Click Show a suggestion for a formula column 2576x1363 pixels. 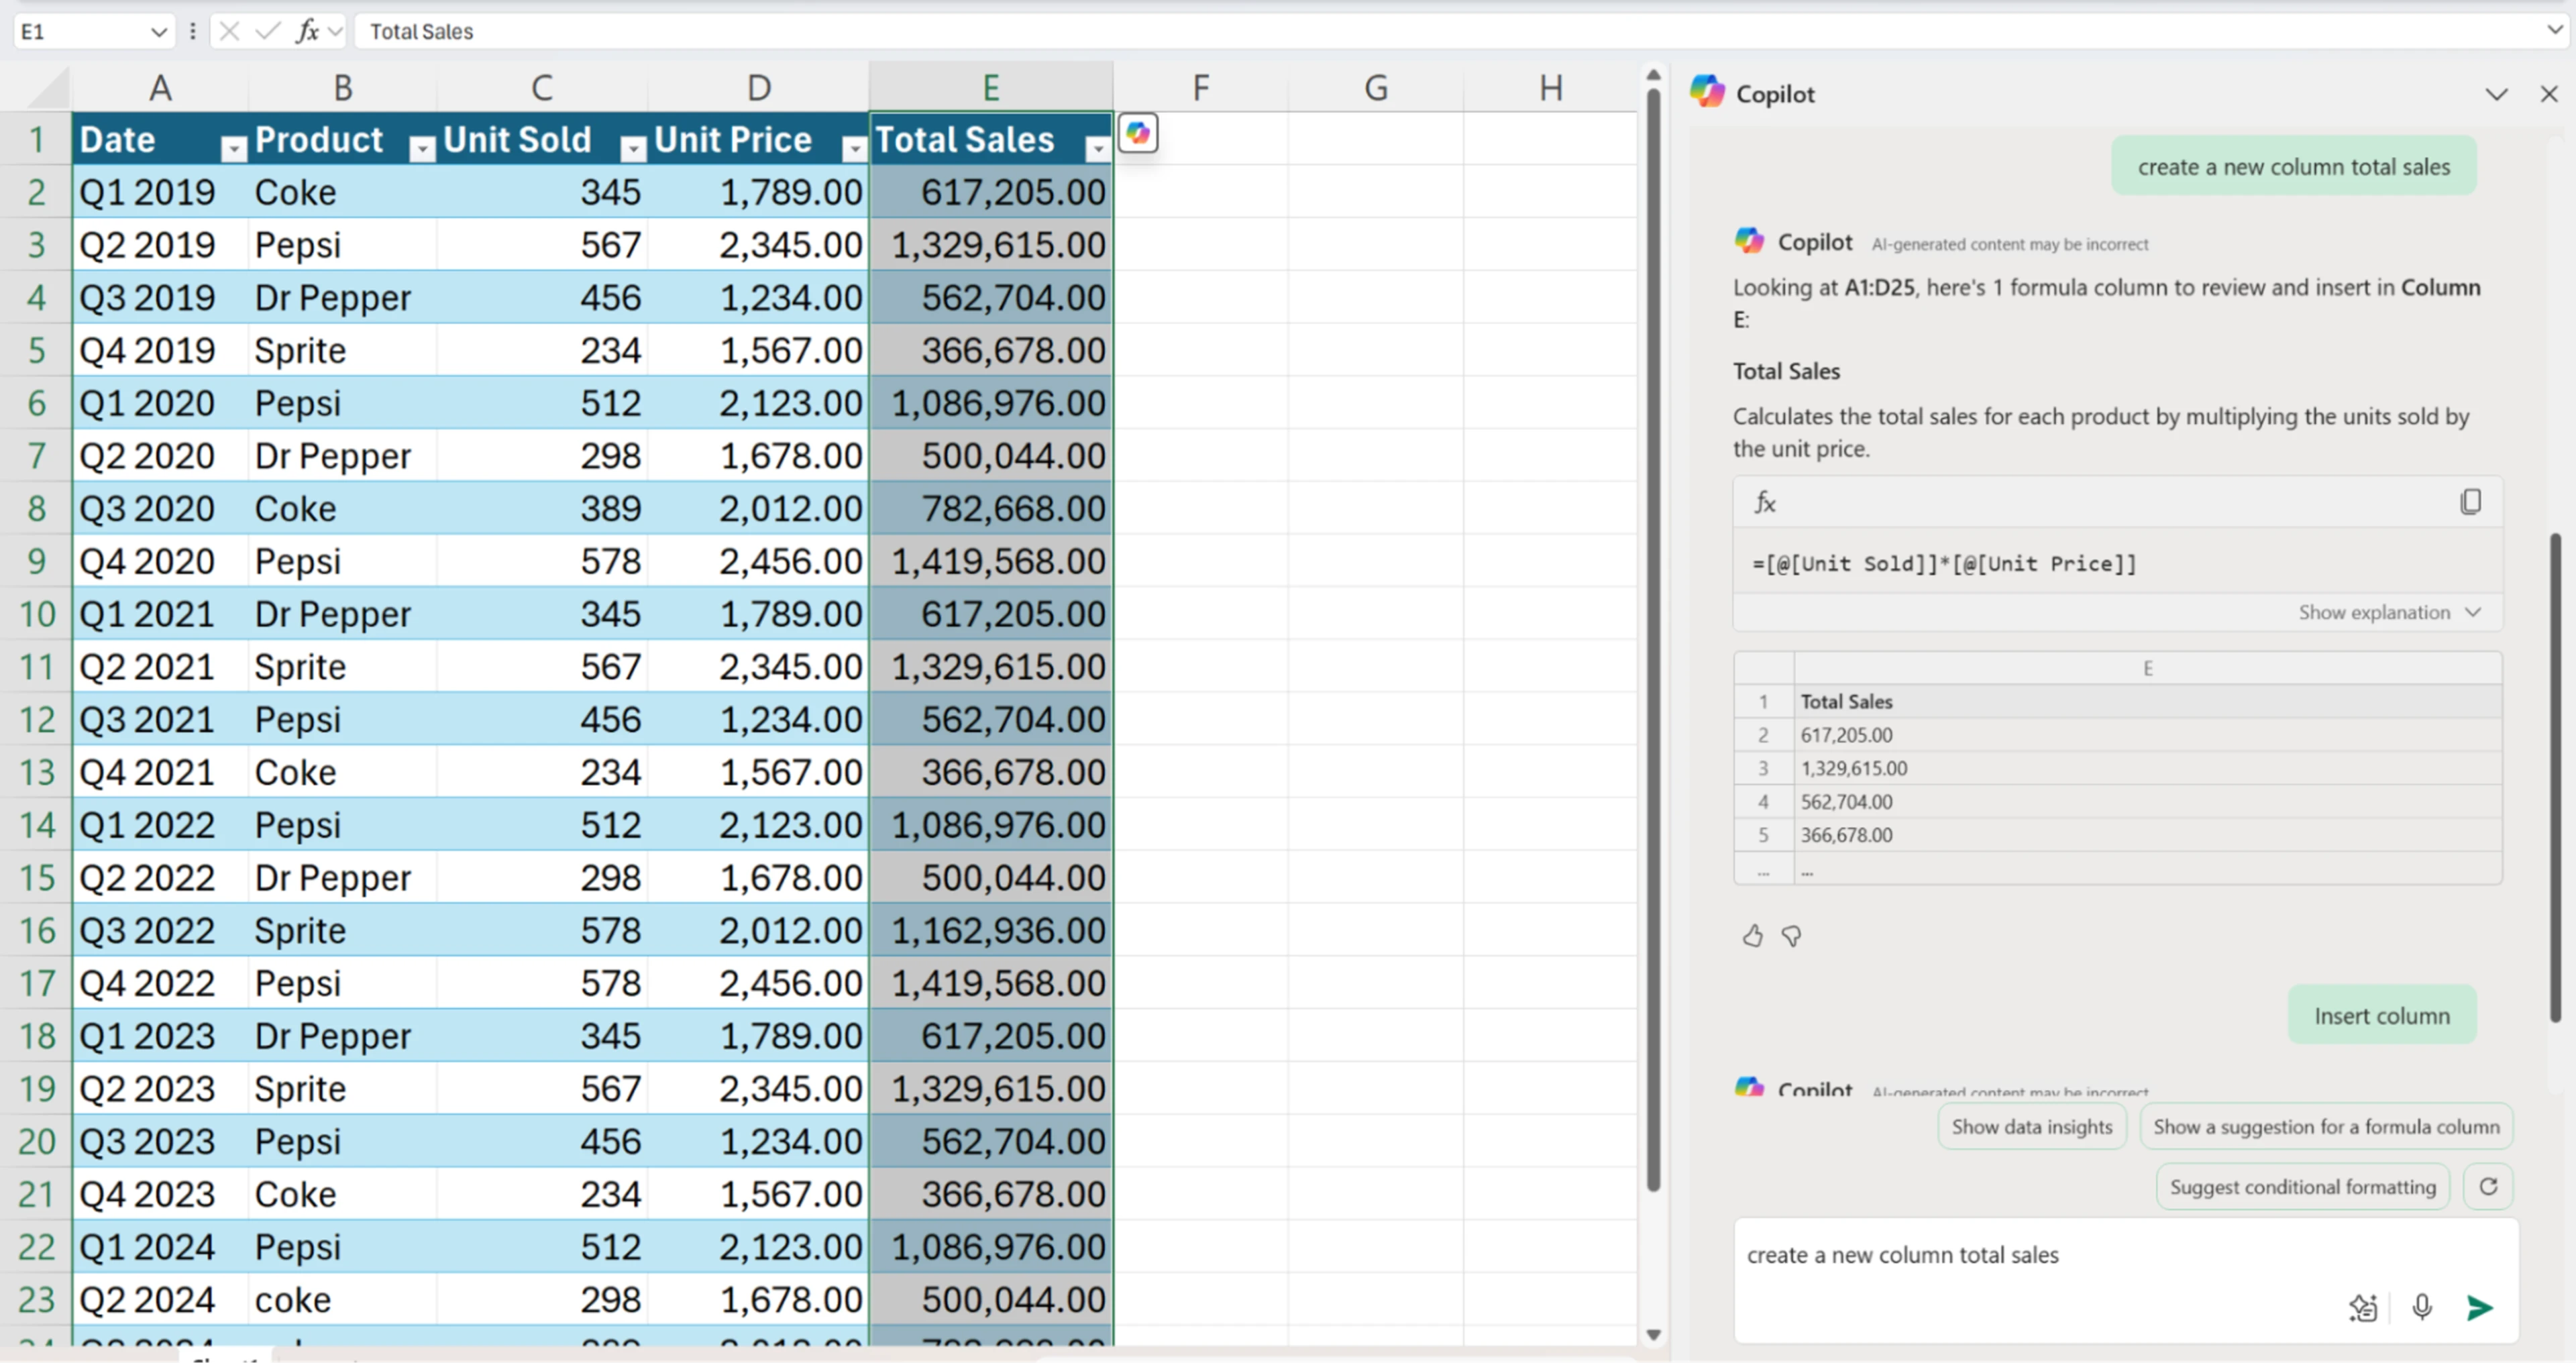[2326, 1126]
